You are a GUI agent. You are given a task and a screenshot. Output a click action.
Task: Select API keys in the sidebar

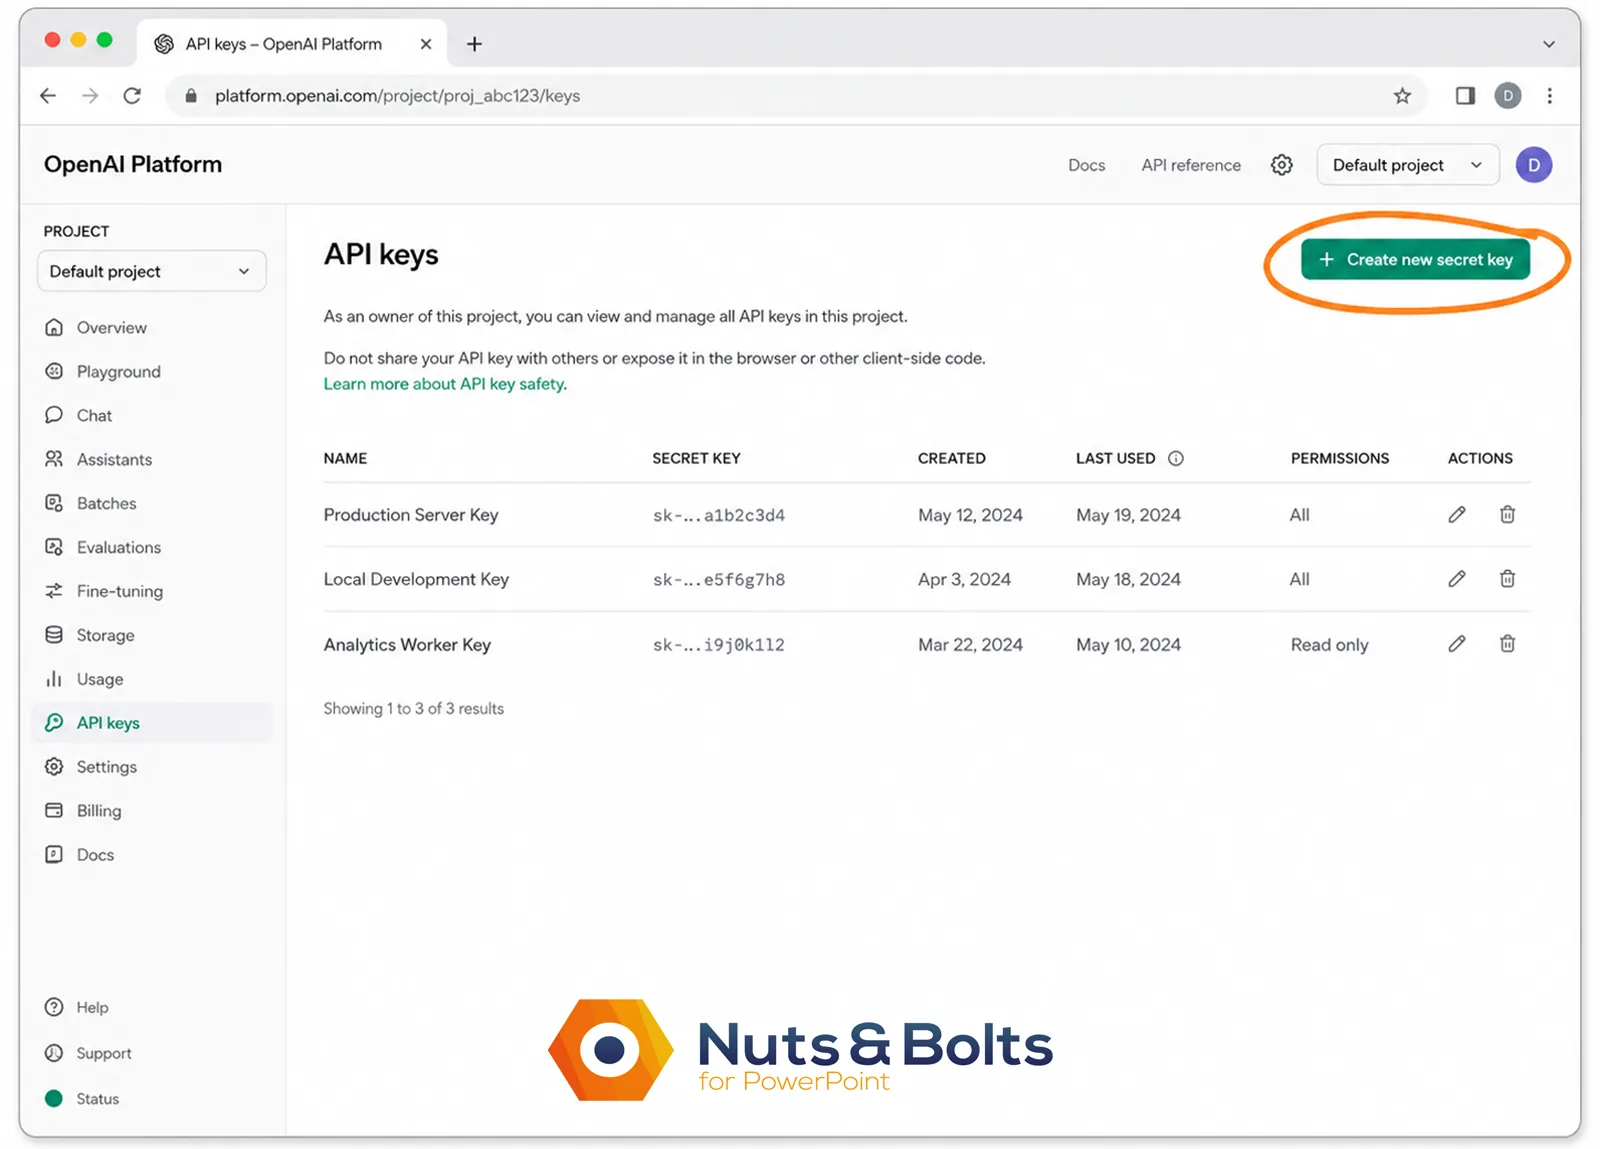pos(152,723)
